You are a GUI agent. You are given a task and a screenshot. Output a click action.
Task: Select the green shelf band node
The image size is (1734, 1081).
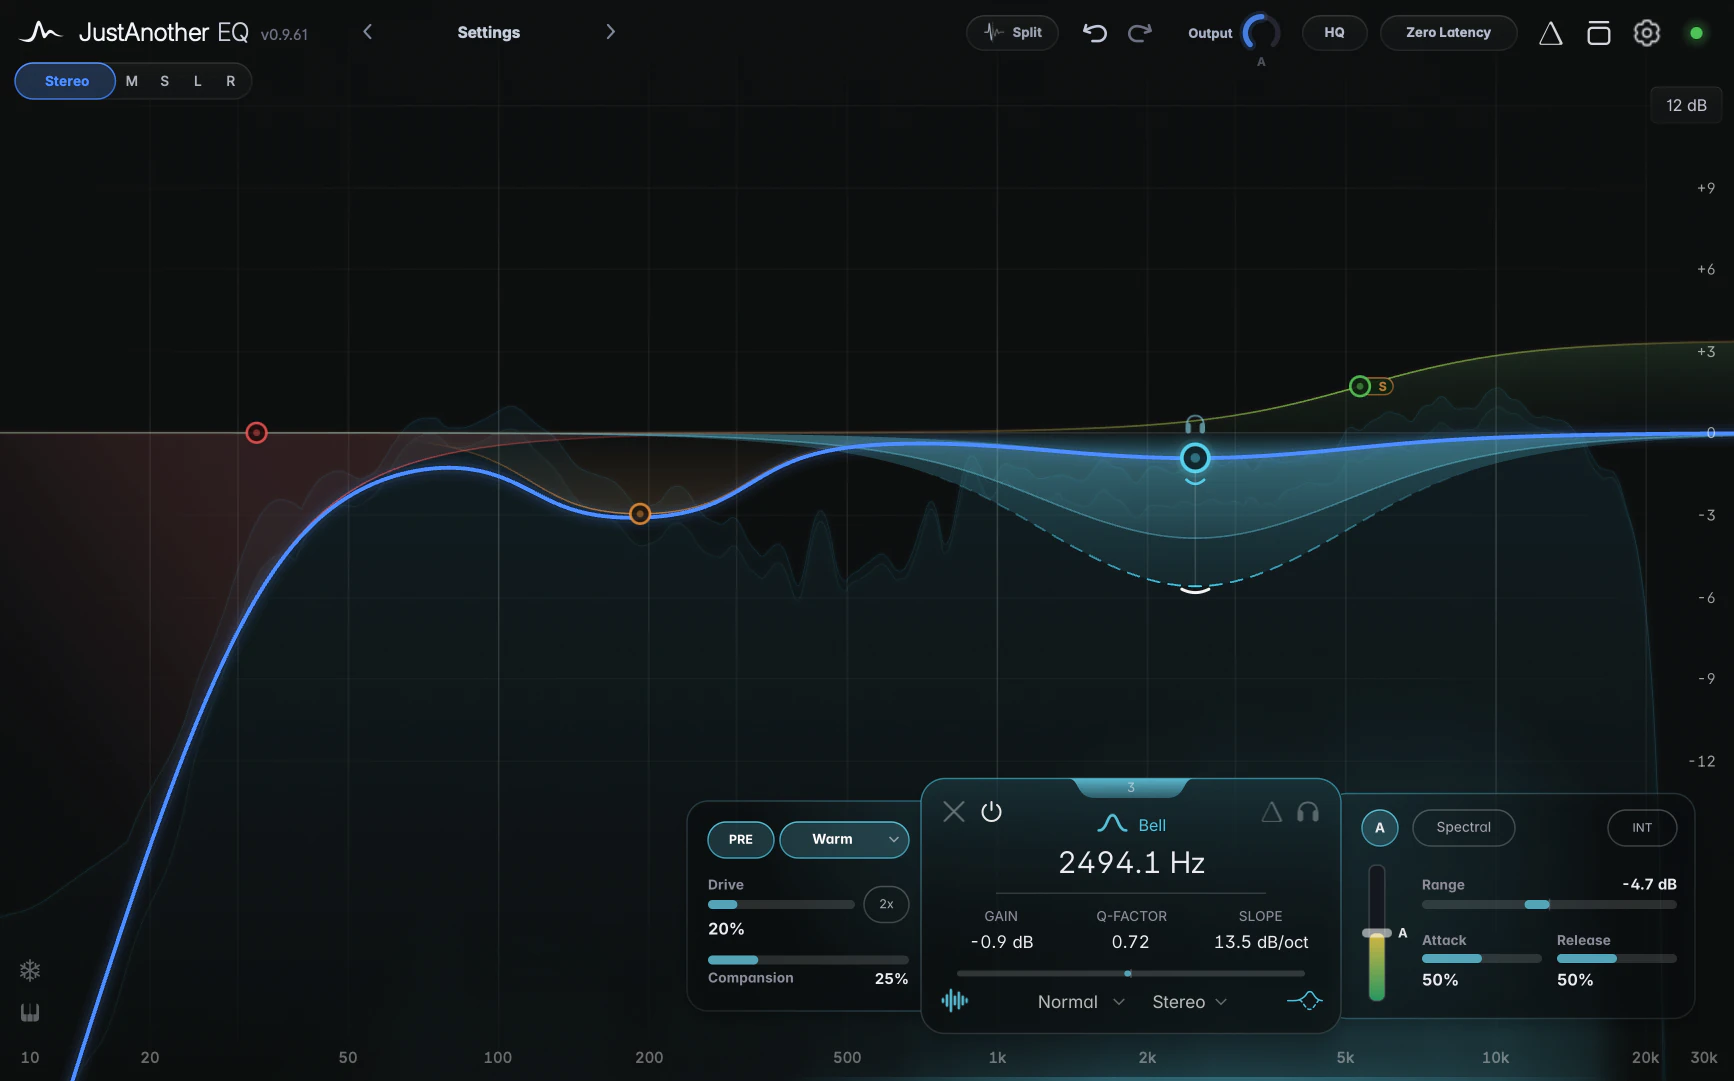click(x=1360, y=386)
